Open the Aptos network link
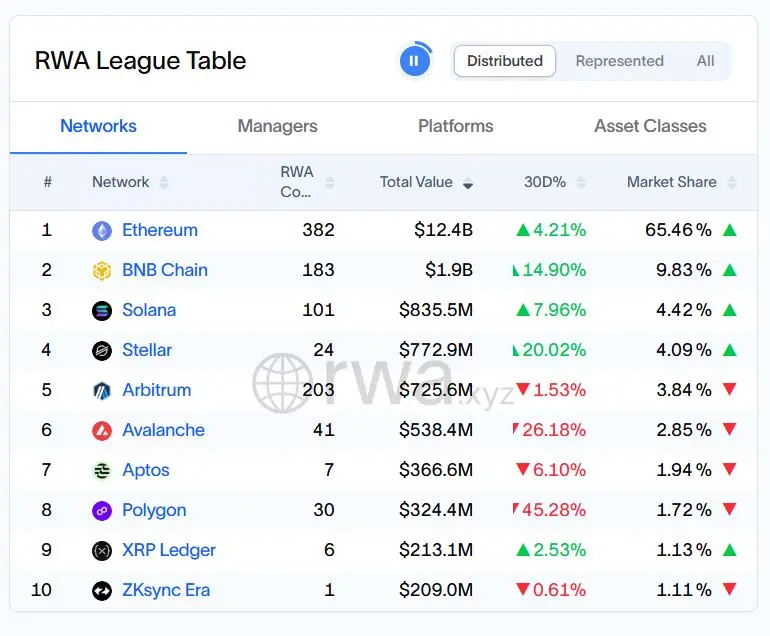Image resolution: width=770 pixels, height=636 pixels. click(145, 470)
